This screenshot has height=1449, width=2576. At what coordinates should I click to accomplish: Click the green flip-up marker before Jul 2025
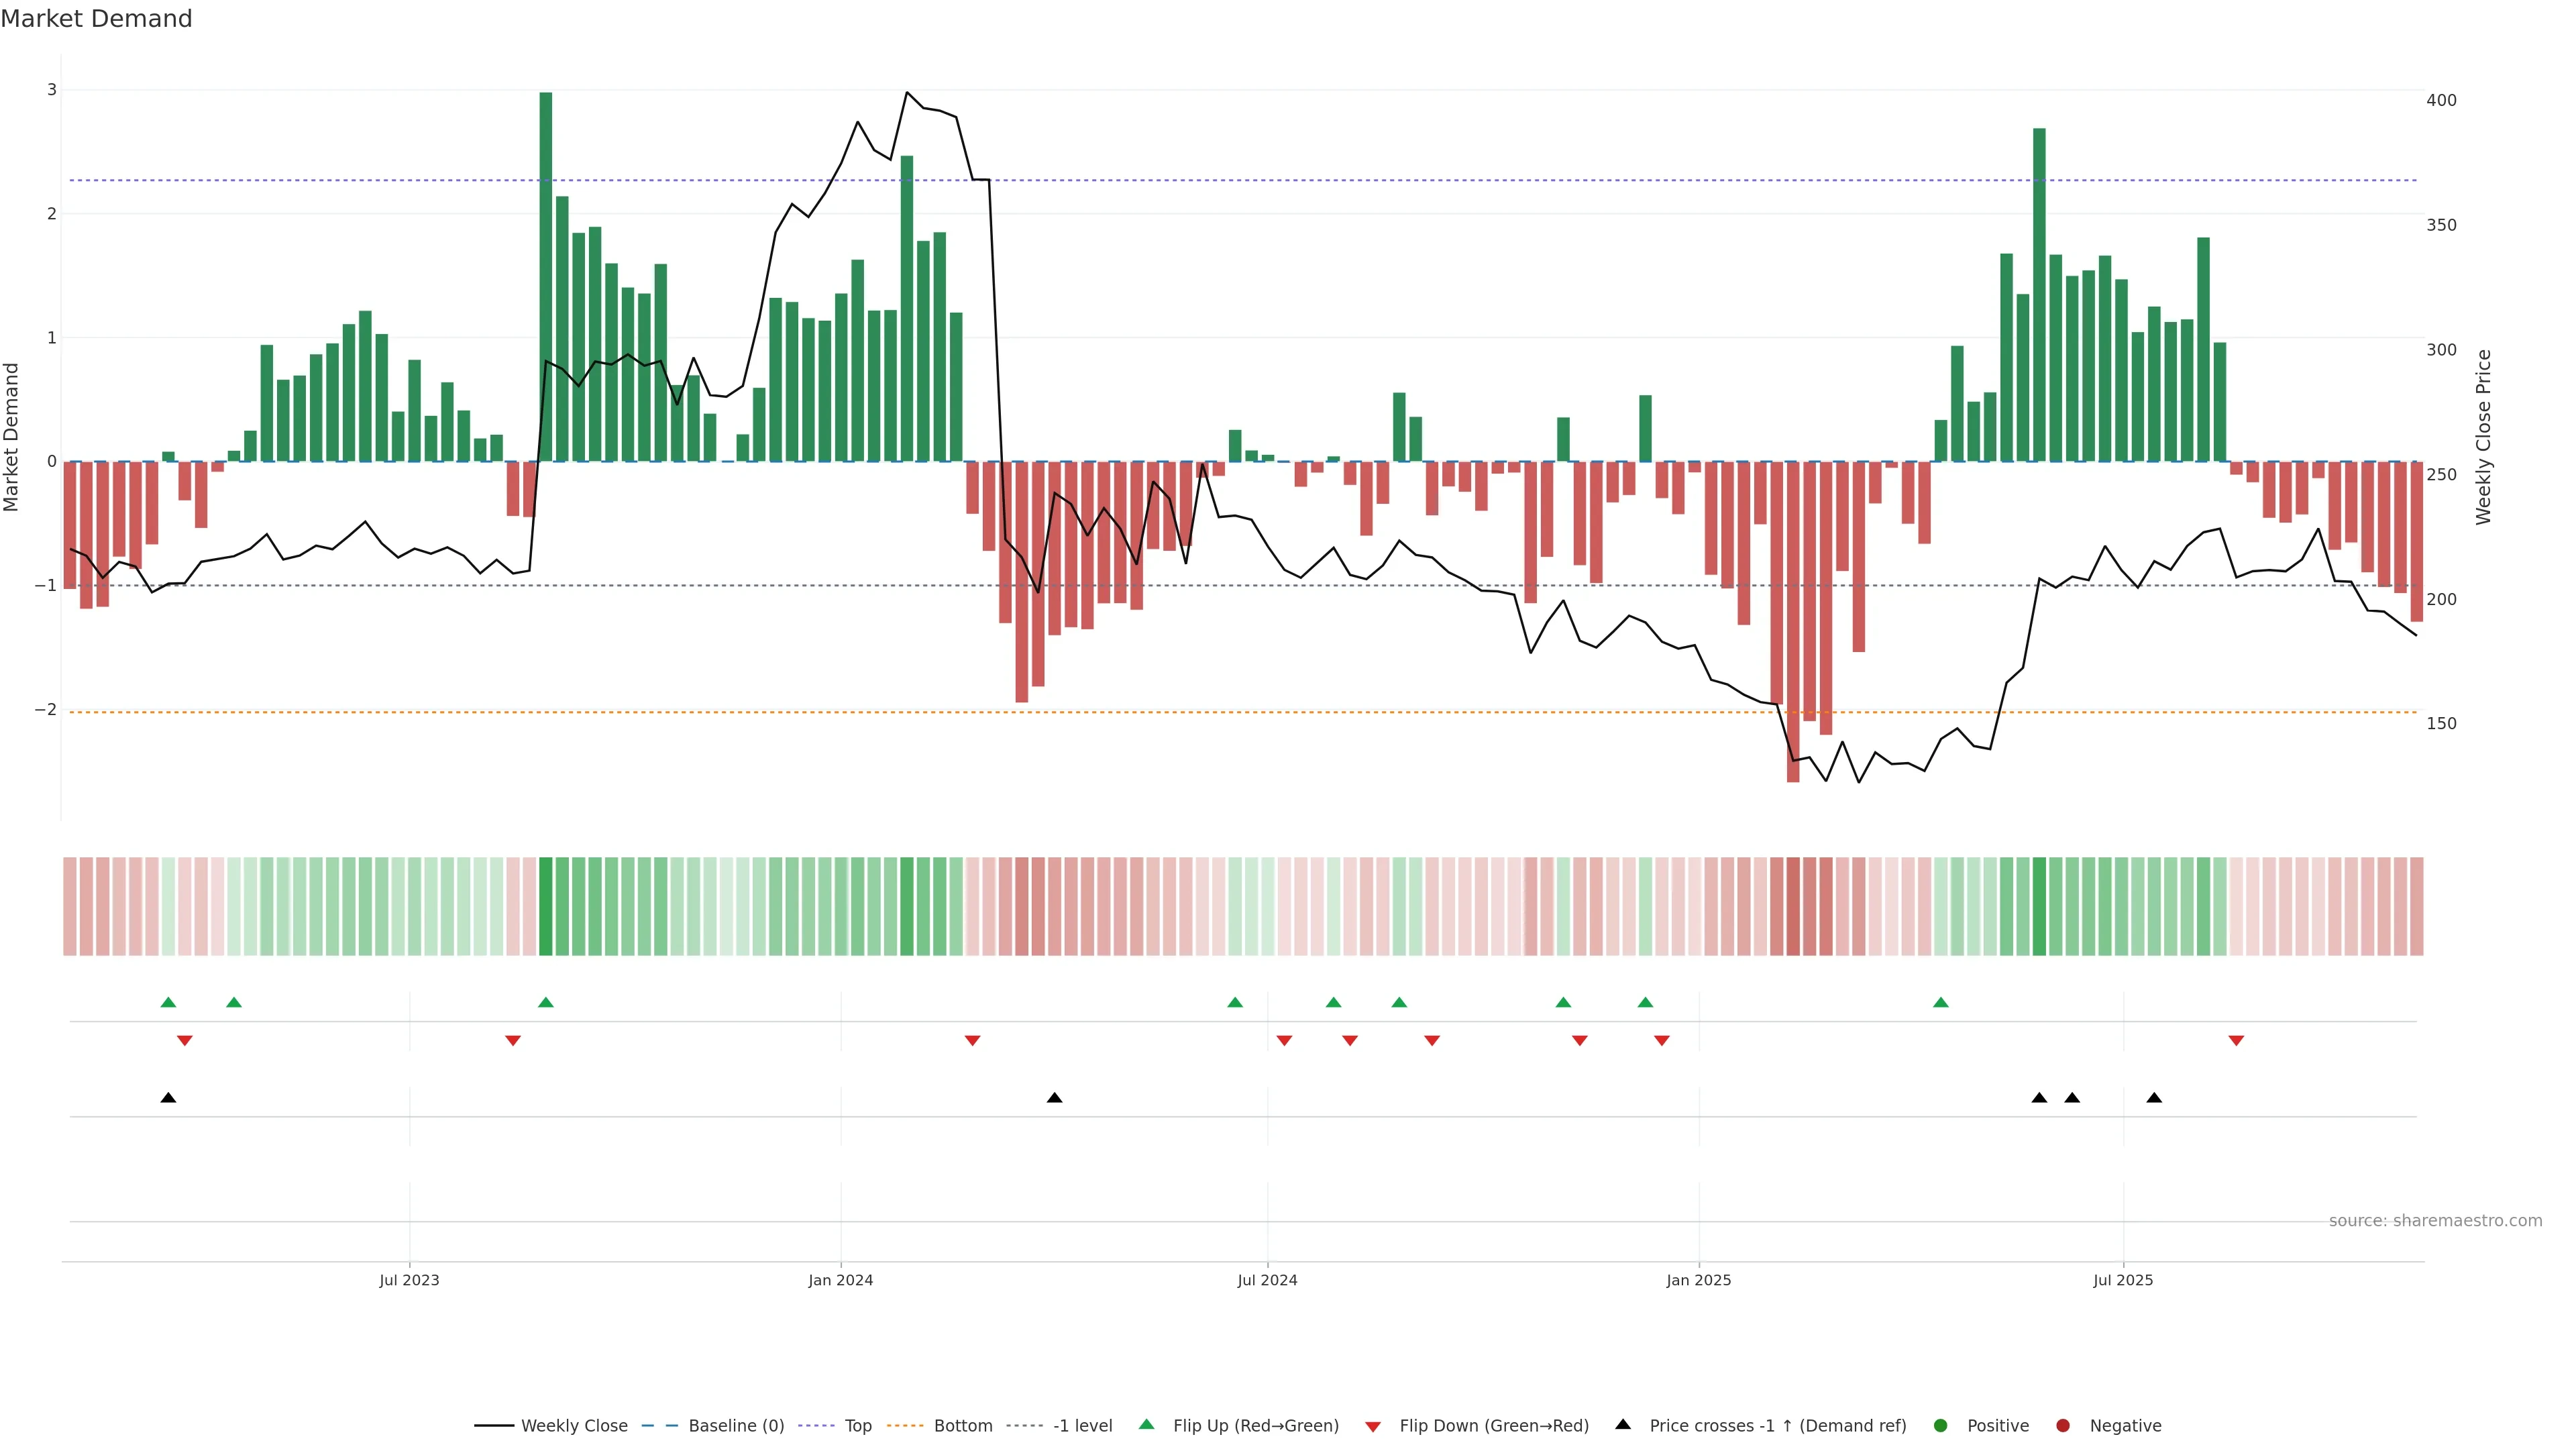click(x=1941, y=1002)
